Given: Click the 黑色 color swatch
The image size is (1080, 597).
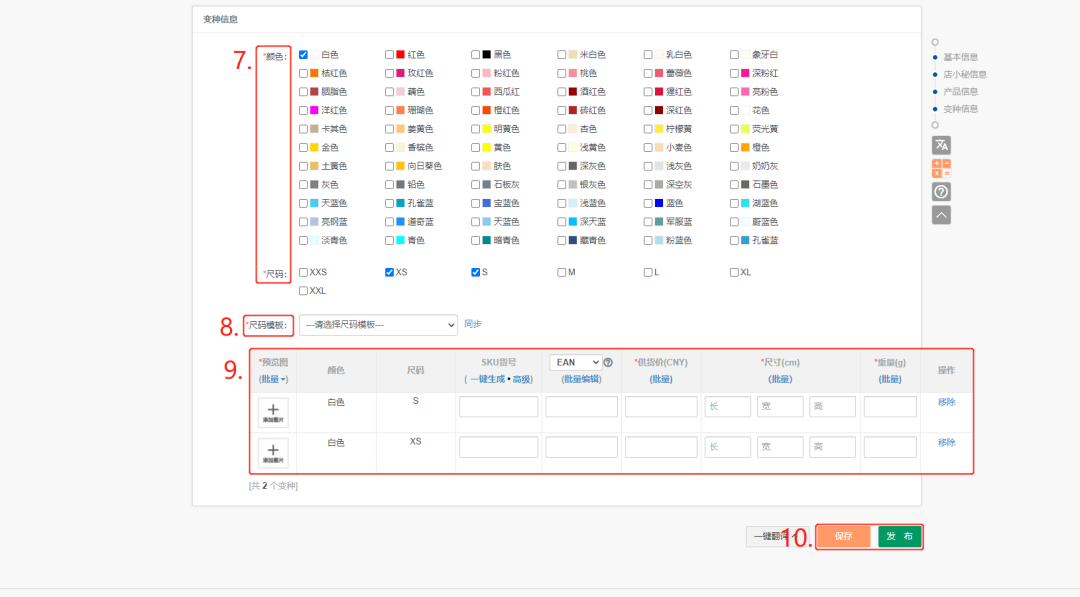Looking at the screenshot, I should (x=485, y=54).
